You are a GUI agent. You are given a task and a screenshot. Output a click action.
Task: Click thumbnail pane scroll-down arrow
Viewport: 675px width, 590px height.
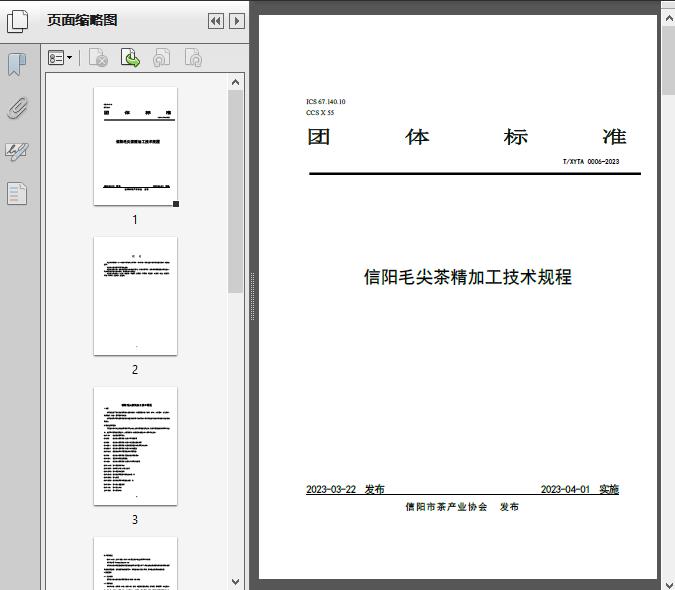pyautogui.click(x=235, y=582)
